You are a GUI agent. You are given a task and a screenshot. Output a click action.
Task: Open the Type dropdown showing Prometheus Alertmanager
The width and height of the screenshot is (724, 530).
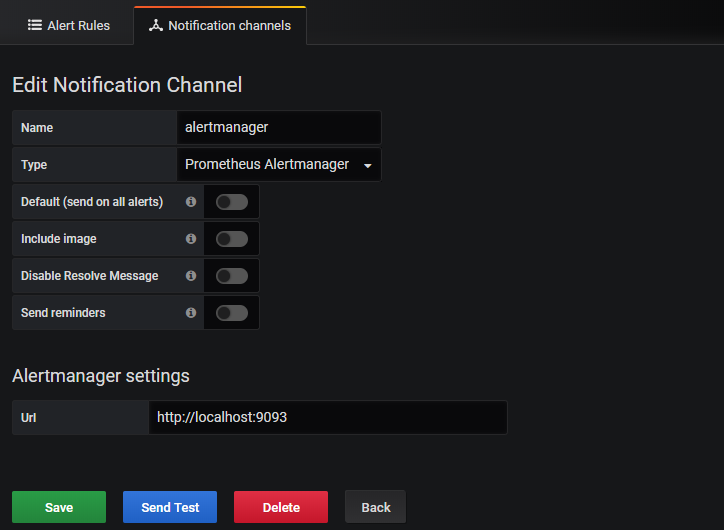point(279,165)
